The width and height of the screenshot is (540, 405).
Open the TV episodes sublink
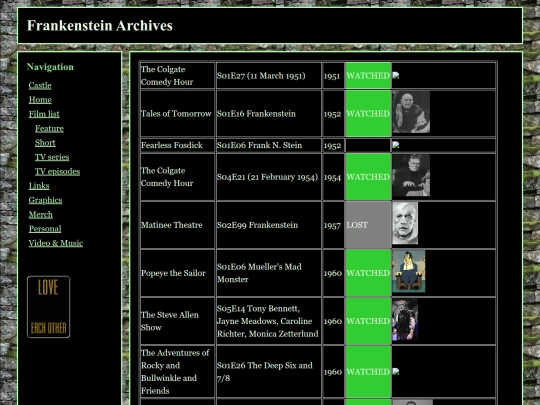point(58,172)
